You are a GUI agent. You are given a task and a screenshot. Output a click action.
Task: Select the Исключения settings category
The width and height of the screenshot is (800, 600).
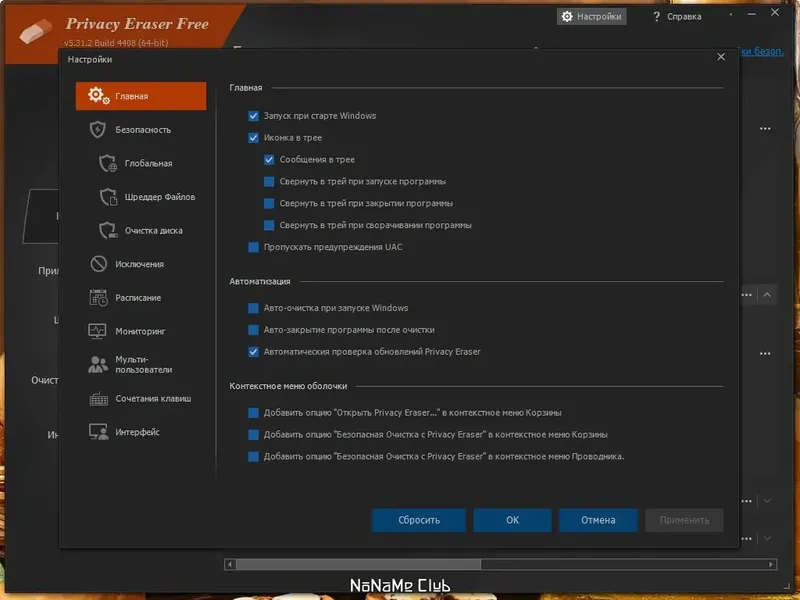coord(138,264)
